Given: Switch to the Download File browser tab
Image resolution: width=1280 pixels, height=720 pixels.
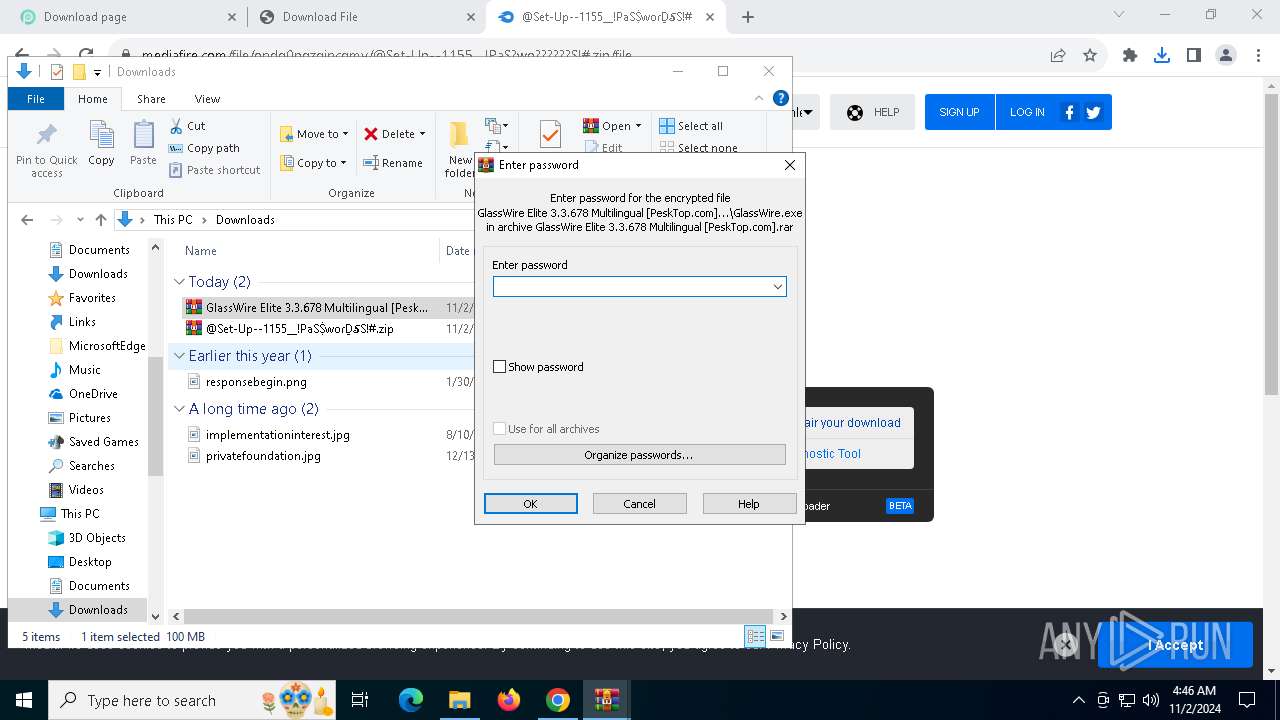Looking at the screenshot, I should pyautogui.click(x=365, y=17).
